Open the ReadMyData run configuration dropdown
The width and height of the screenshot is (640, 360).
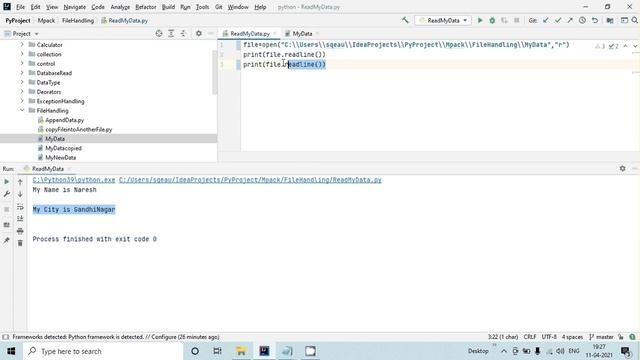(443, 20)
